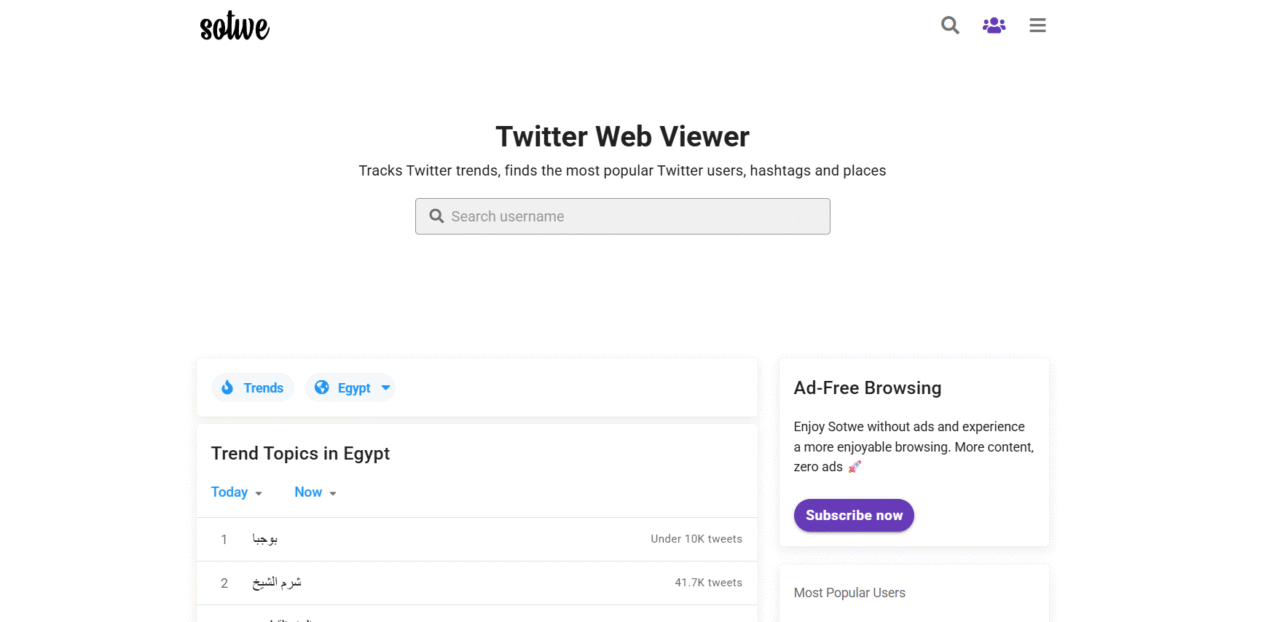1280x622 pixels.
Task: Click the Sotwe logo
Action: coord(235,25)
